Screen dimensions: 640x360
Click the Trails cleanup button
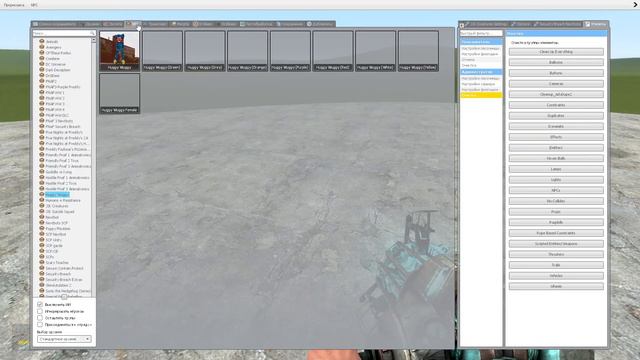(x=556, y=265)
